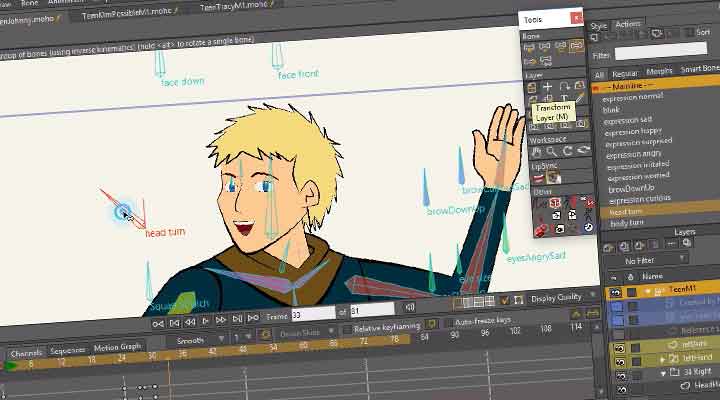Select the highlighted fourth Bone tool icon
The height and width of the screenshot is (400, 720).
pyautogui.click(x=576, y=45)
